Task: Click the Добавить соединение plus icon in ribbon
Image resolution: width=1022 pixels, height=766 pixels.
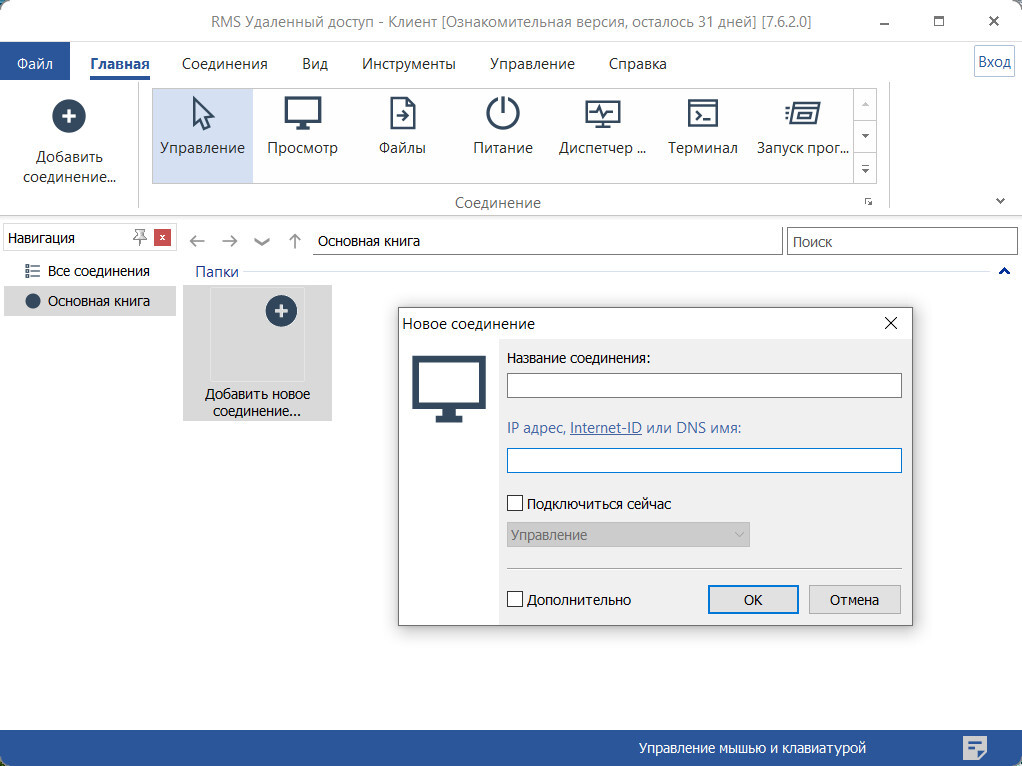Action: click(68, 117)
